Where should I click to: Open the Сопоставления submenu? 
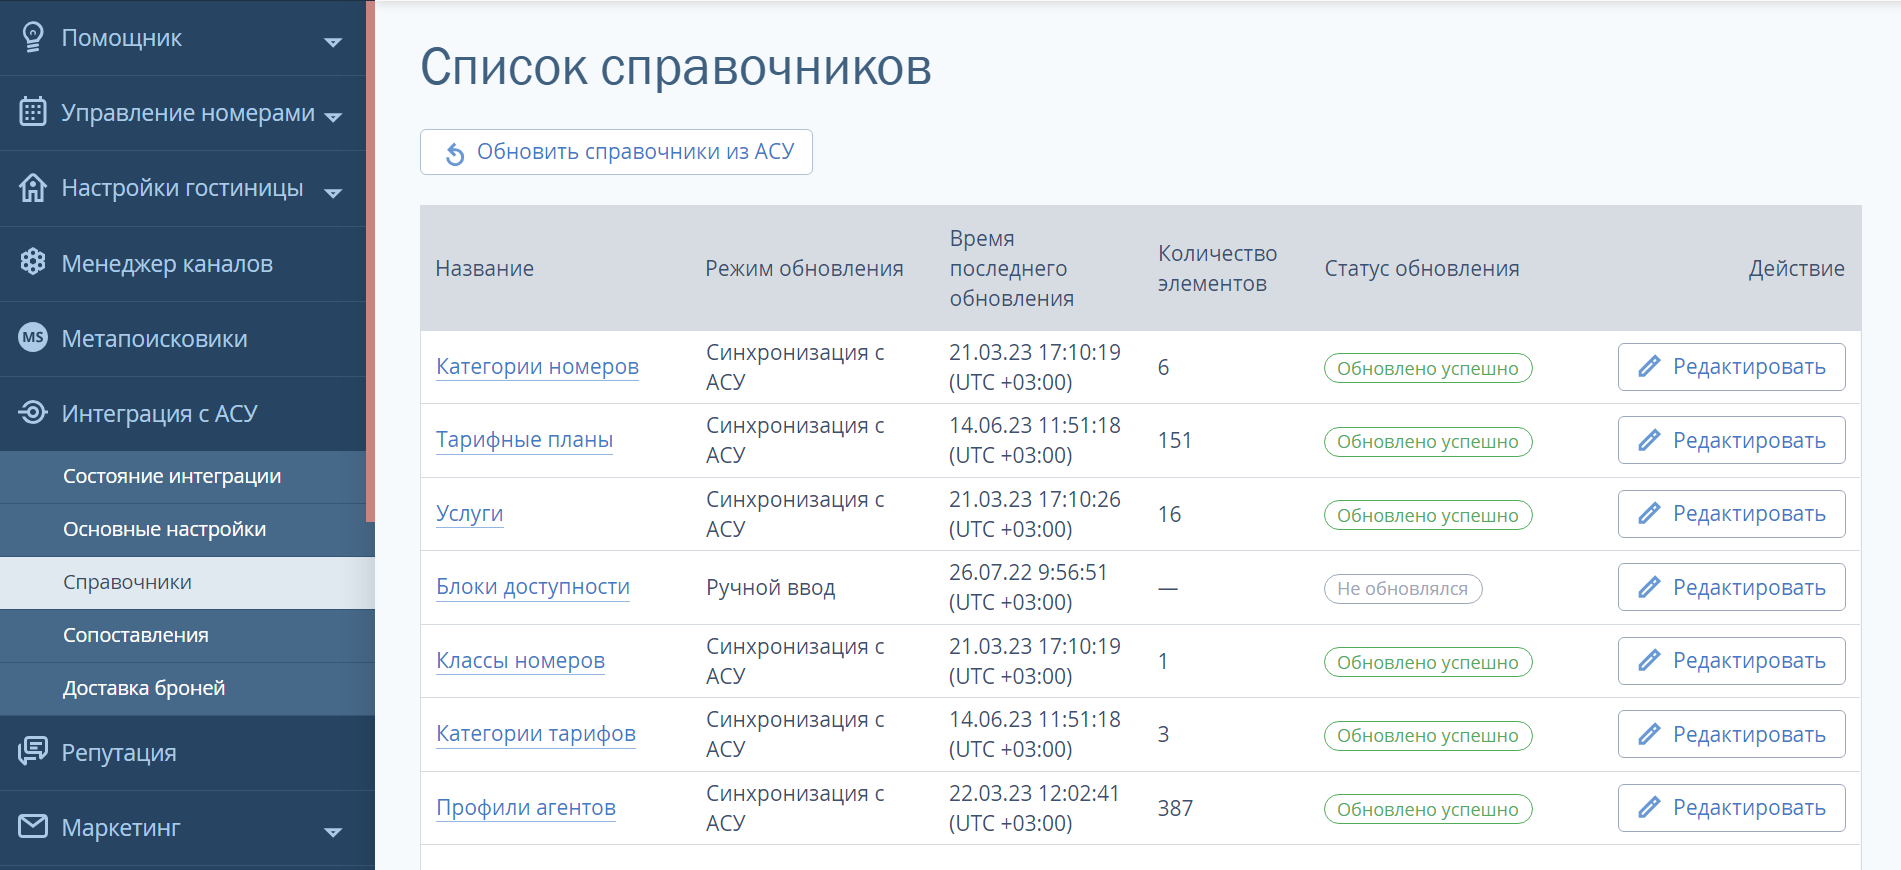point(187,636)
